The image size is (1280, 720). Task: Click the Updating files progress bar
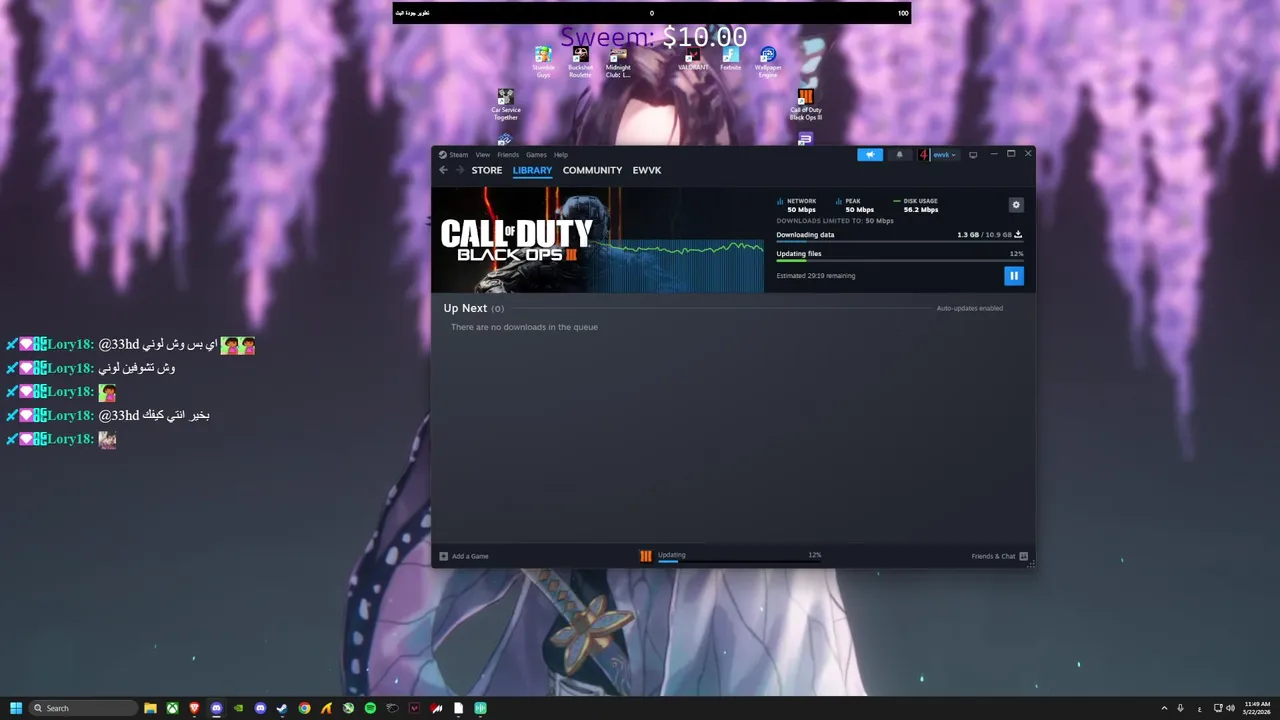pos(899,260)
